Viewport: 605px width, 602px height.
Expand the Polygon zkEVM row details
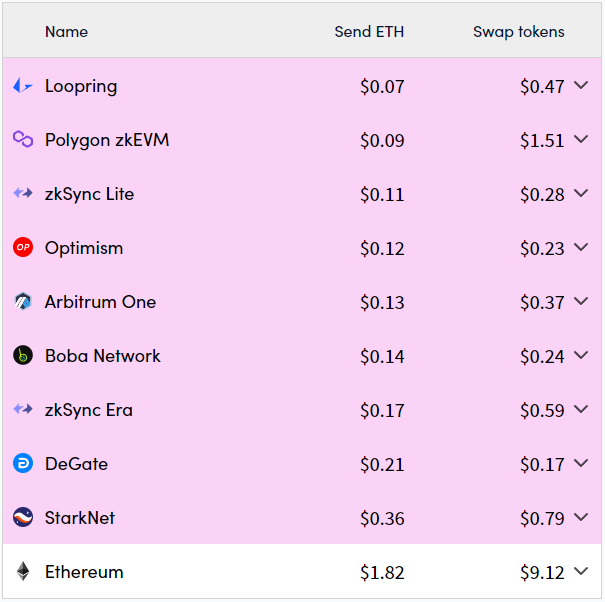pyautogui.click(x=581, y=139)
